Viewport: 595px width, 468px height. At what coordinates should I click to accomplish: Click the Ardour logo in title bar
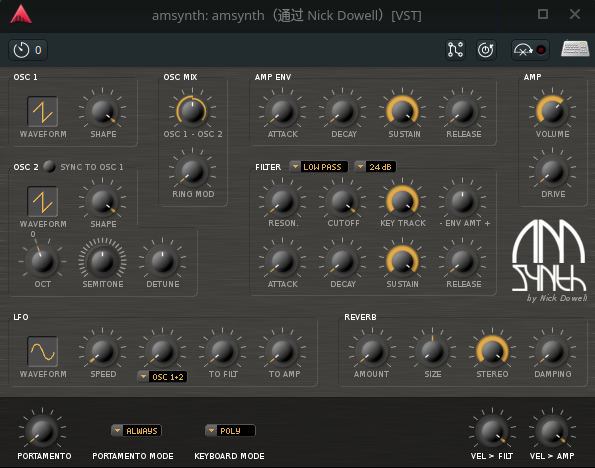(x=21, y=14)
